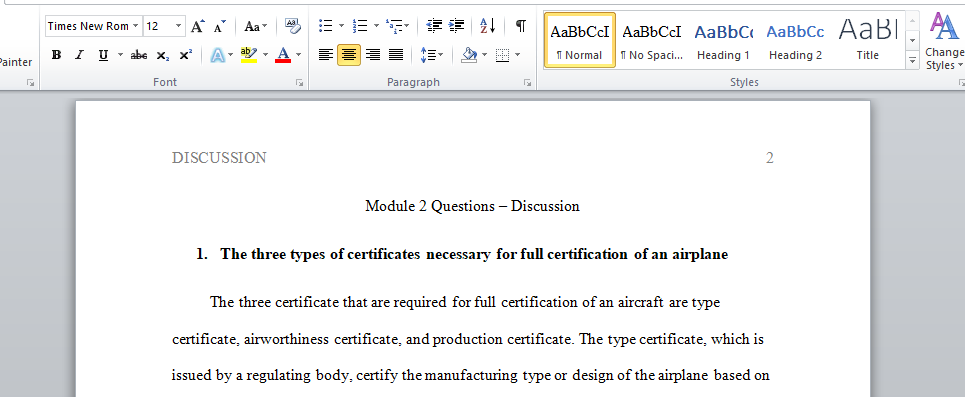Align text left
This screenshot has width=965, height=397.
click(x=326, y=55)
